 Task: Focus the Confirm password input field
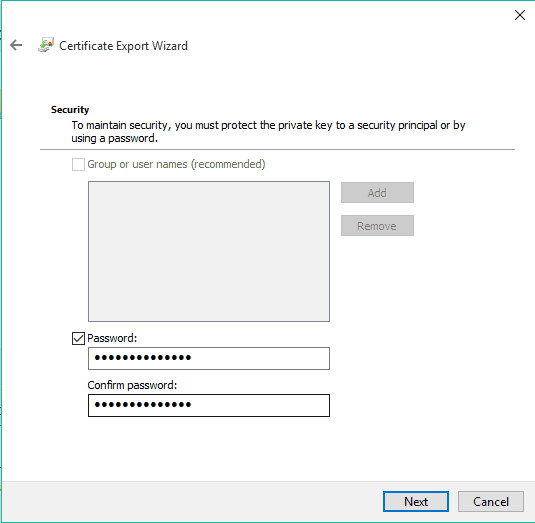click(209, 405)
